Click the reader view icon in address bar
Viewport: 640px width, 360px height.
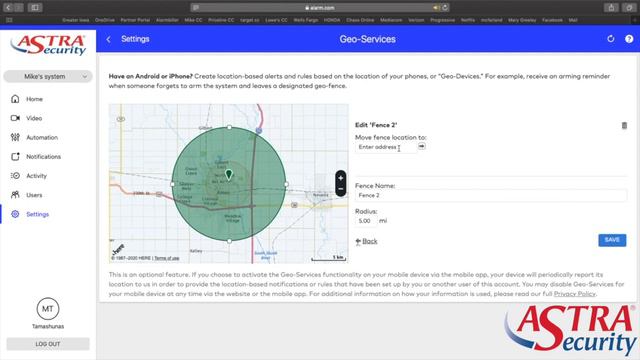tap(196, 7)
